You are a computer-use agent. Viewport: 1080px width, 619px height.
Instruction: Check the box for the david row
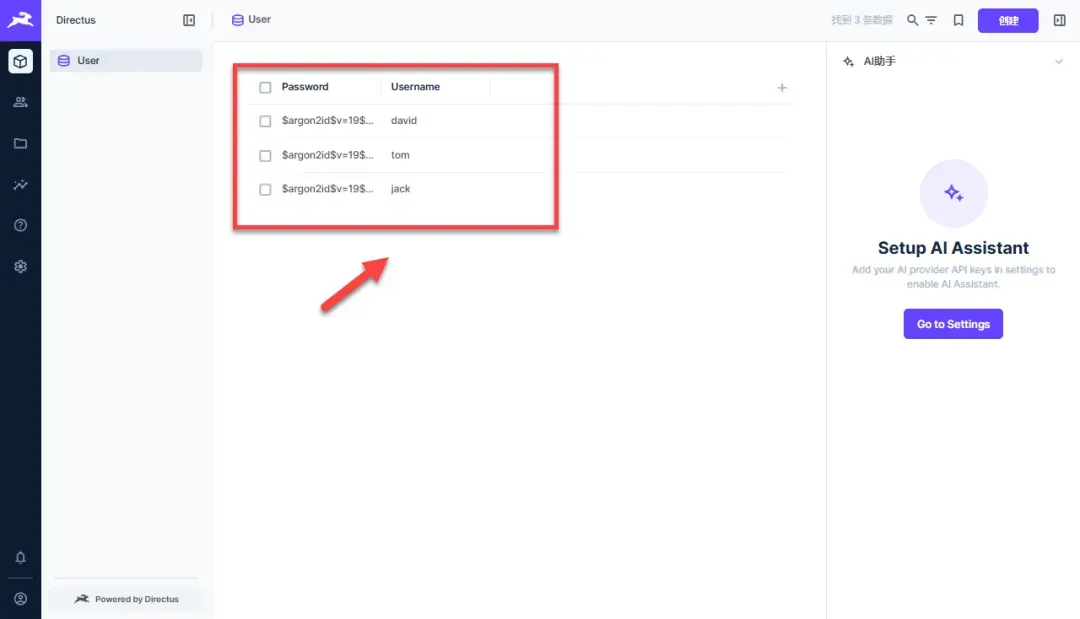[265, 121]
